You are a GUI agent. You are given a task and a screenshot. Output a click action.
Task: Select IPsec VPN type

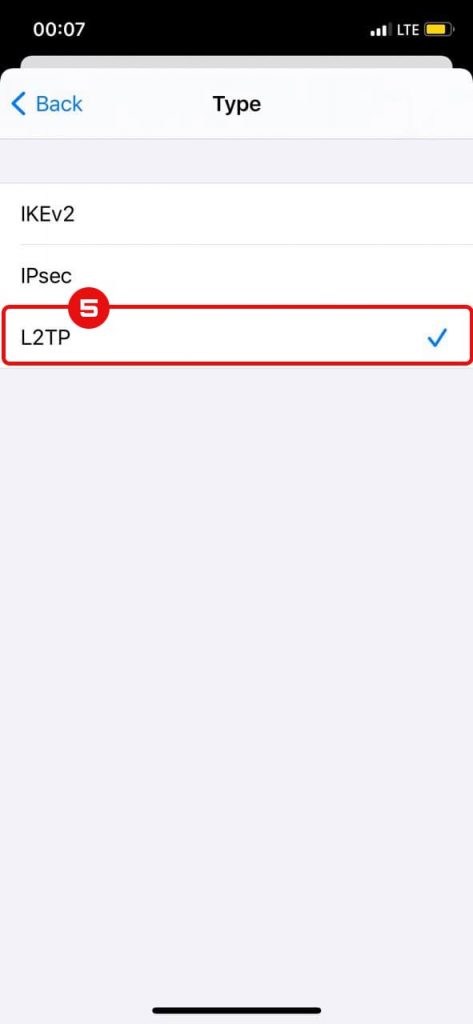[236, 276]
